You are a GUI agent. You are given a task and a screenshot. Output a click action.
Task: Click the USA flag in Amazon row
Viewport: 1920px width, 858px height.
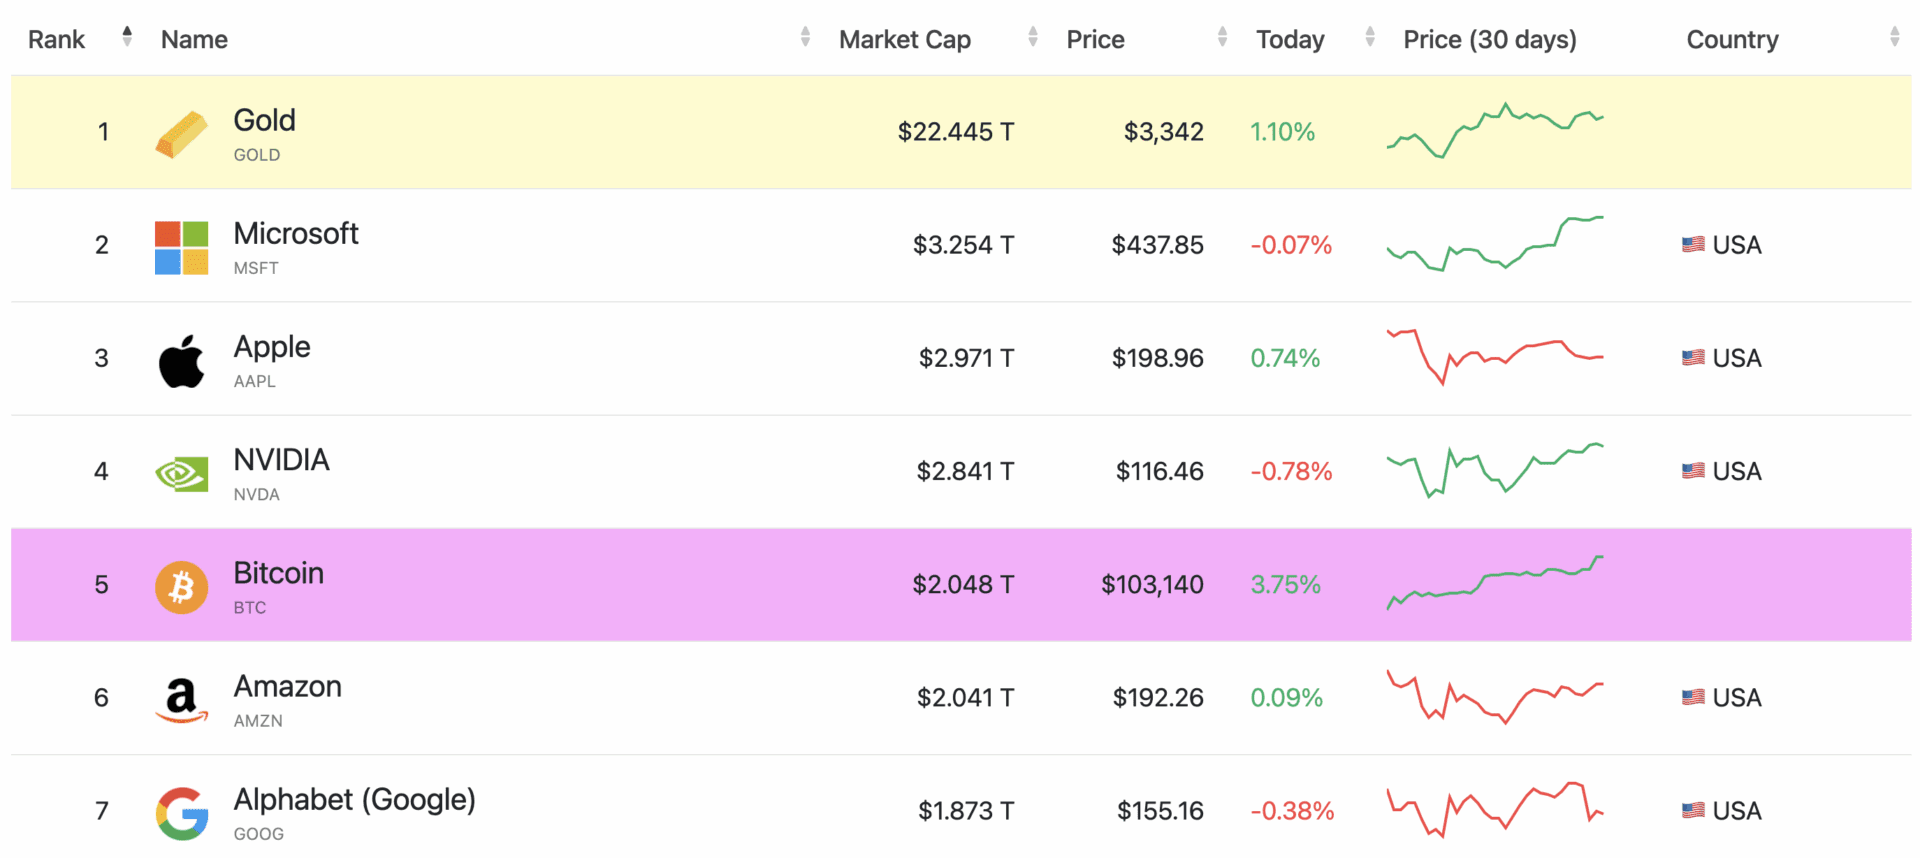click(x=1693, y=697)
